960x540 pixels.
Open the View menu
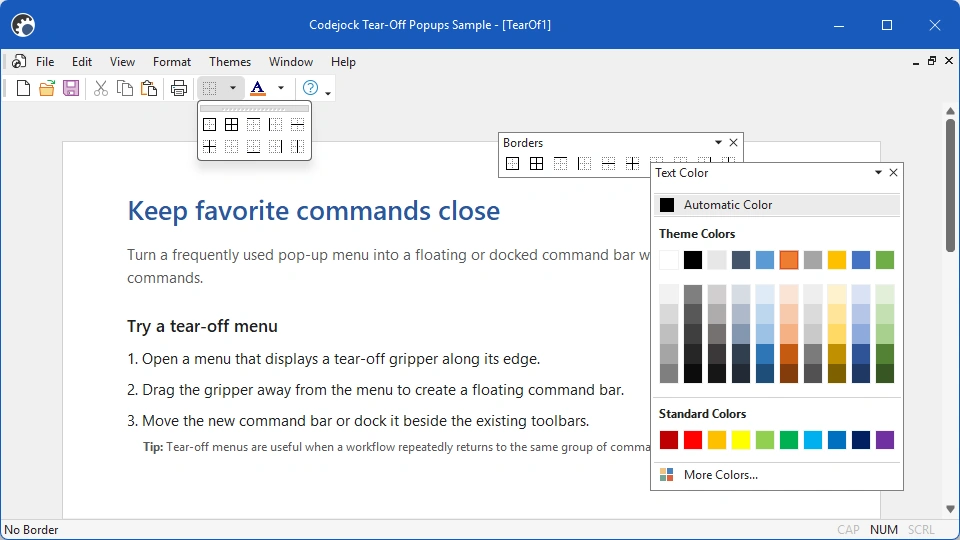coord(122,62)
